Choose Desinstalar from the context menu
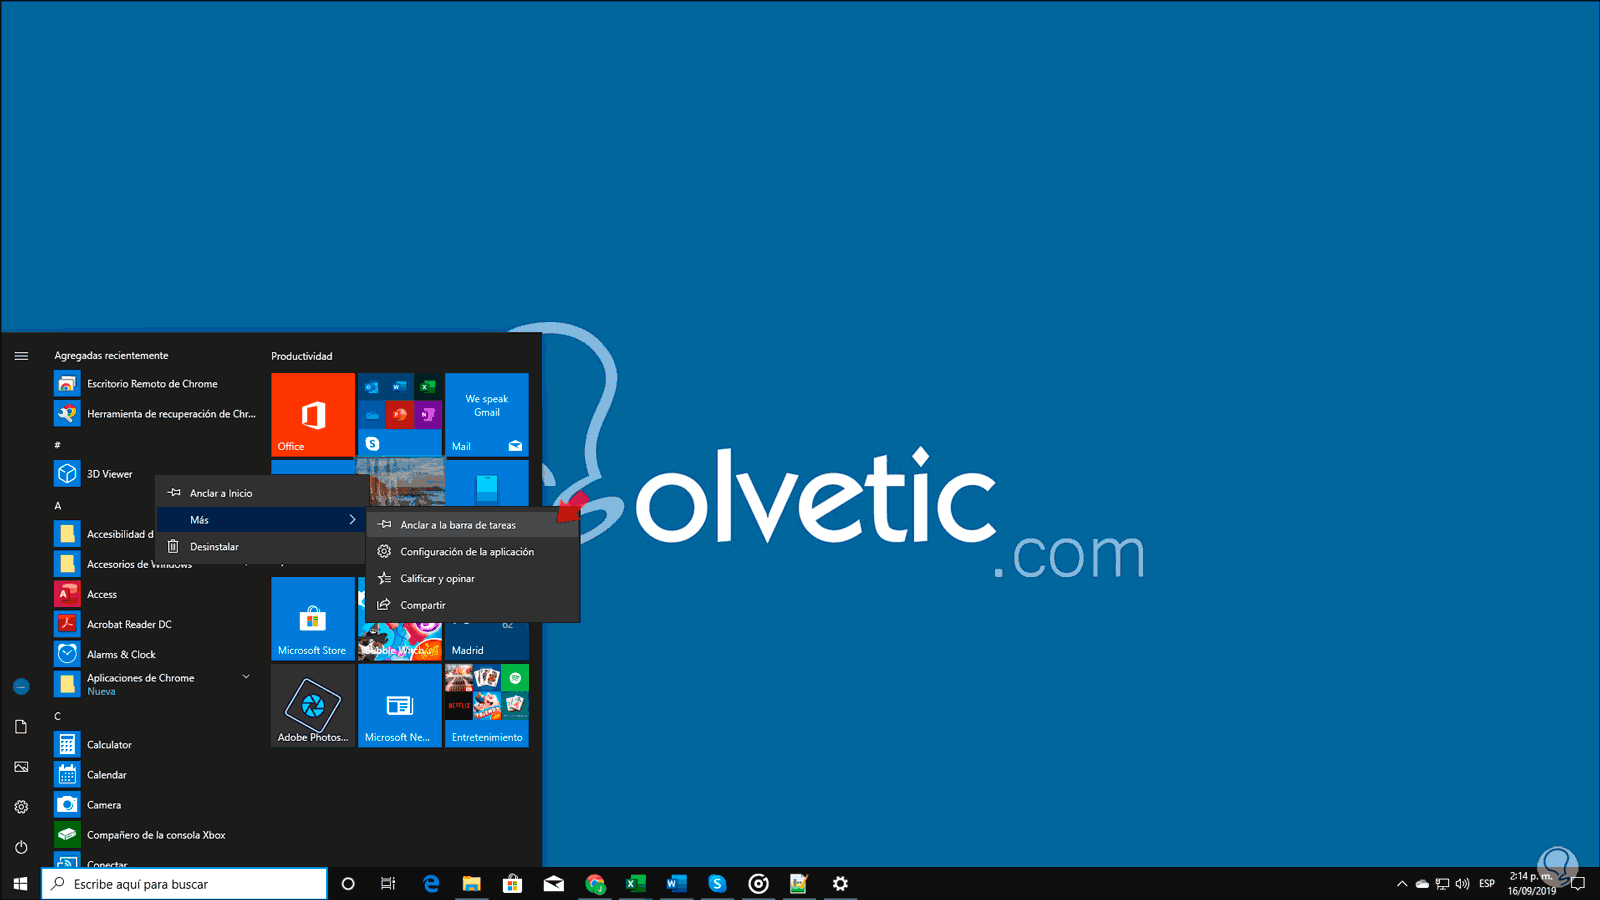This screenshot has width=1600, height=900. pyautogui.click(x=262, y=547)
